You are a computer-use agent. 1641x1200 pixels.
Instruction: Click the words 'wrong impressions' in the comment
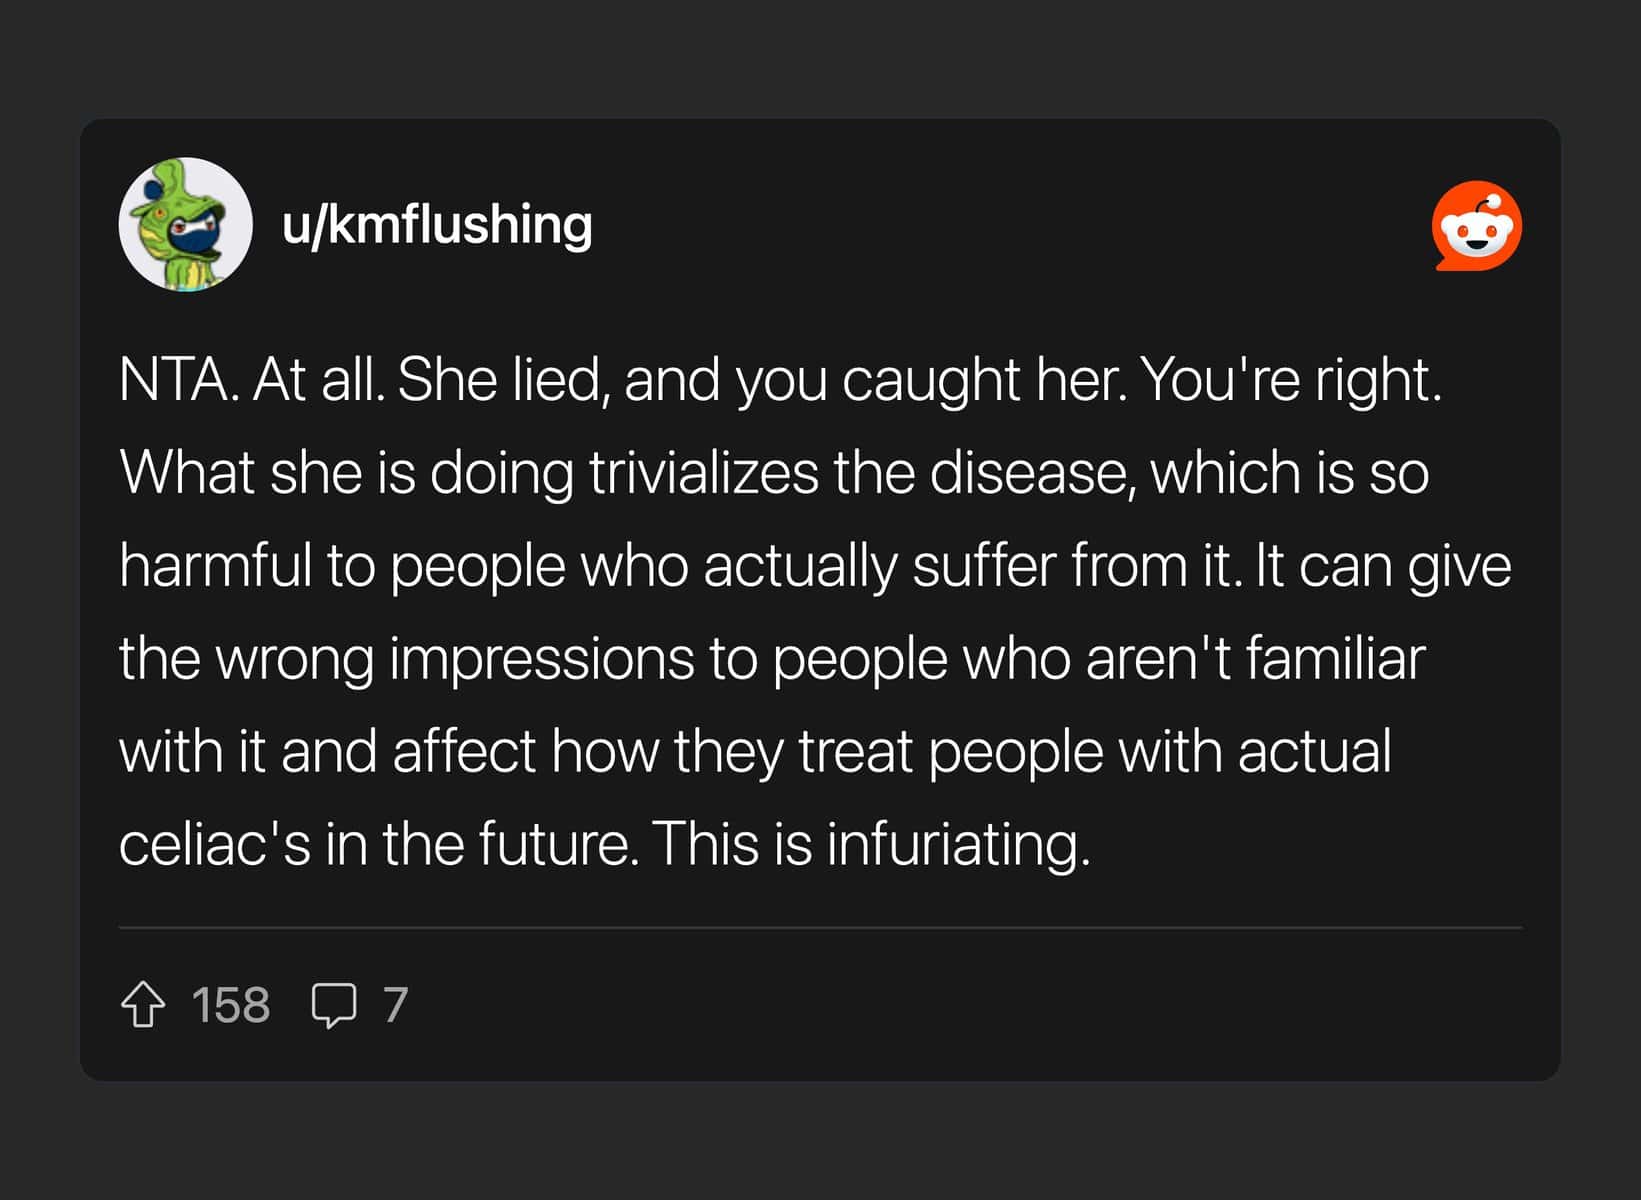click(x=455, y=659)
